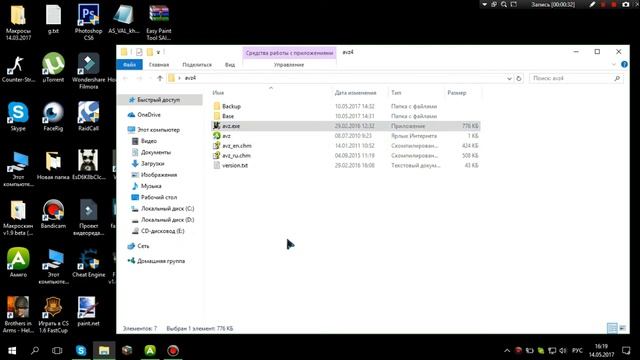The height and width of the screenshot is (360, 640).
Task: Open the Вид ribbon tab
Action: pos(230,64)
